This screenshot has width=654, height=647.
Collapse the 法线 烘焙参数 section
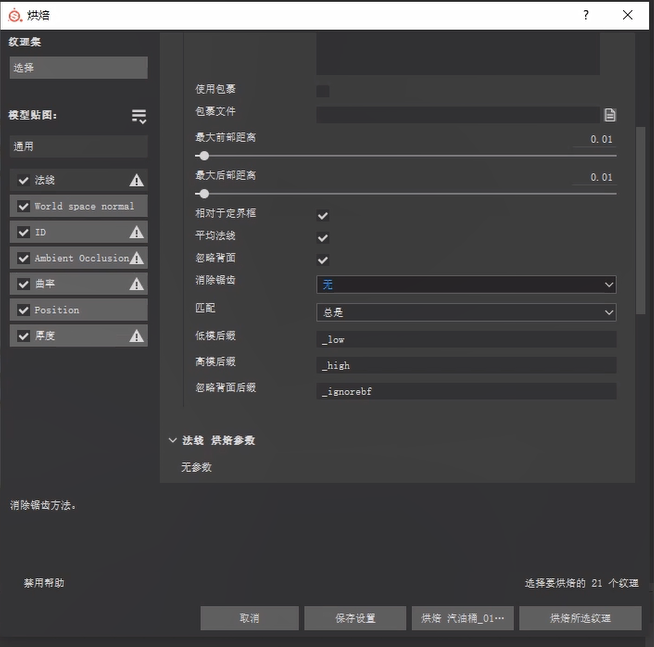[173, 440]
